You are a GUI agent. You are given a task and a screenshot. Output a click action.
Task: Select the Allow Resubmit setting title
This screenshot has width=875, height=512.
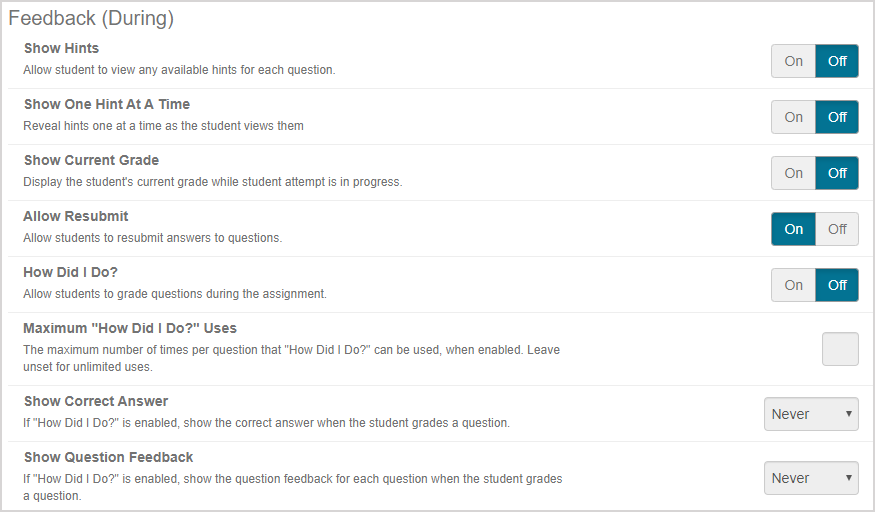(x=76, y=216)
